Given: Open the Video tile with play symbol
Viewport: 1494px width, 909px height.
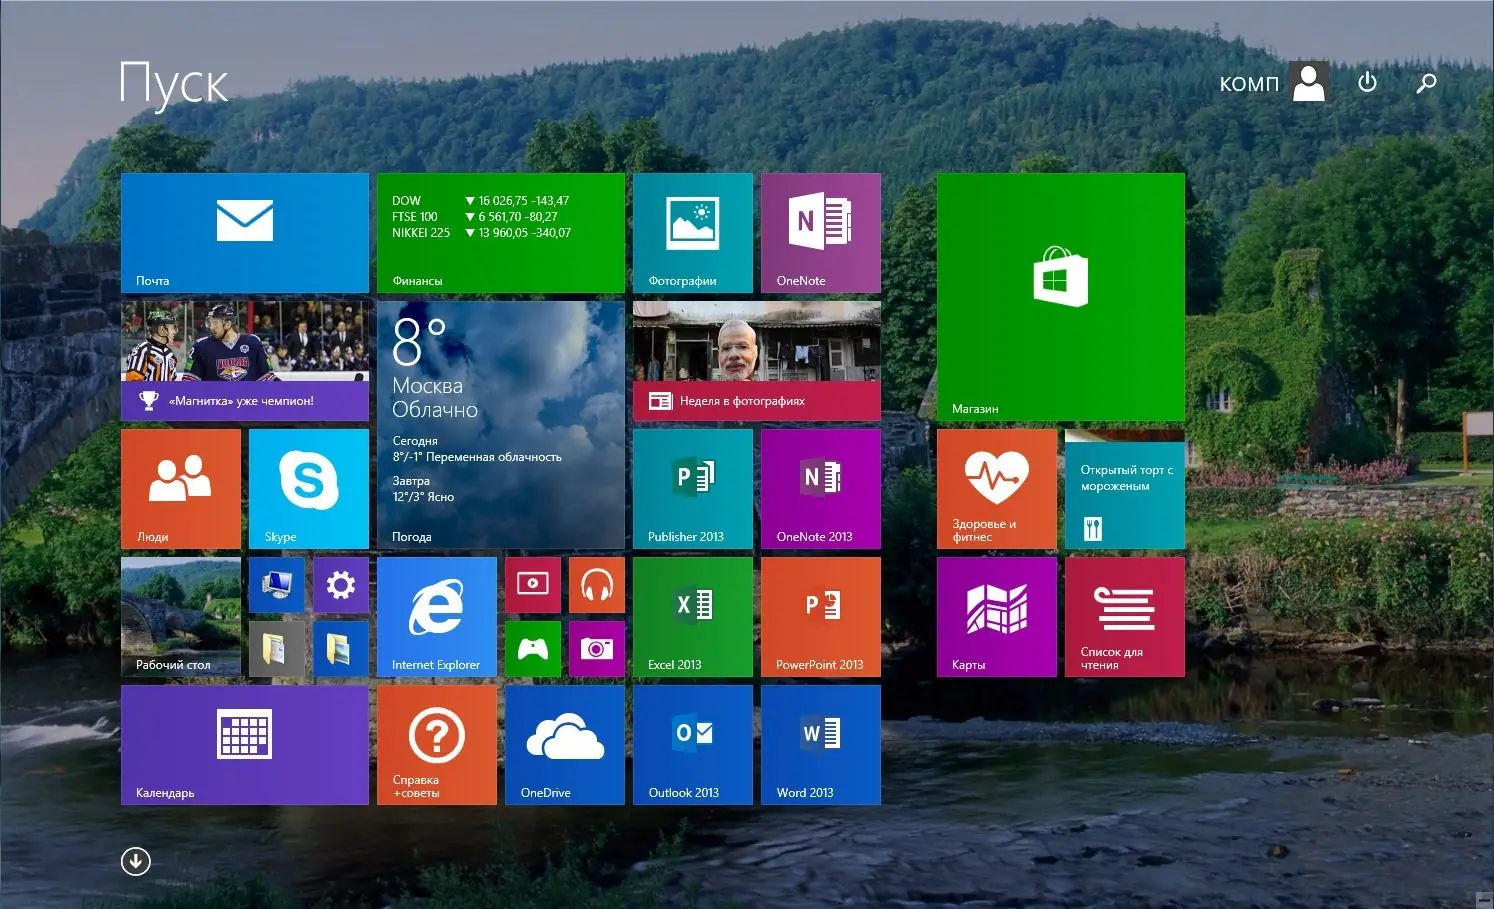Looking at the screenshot, I should pos(533,585).
